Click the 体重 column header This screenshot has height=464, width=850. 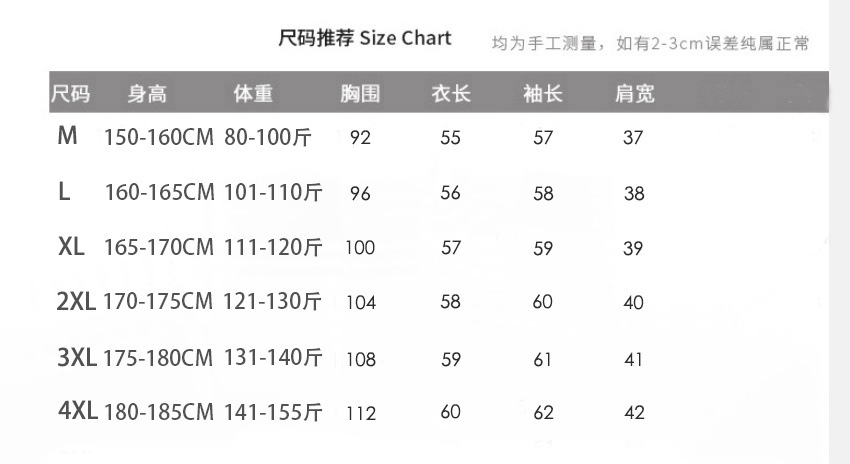point(253,94)
